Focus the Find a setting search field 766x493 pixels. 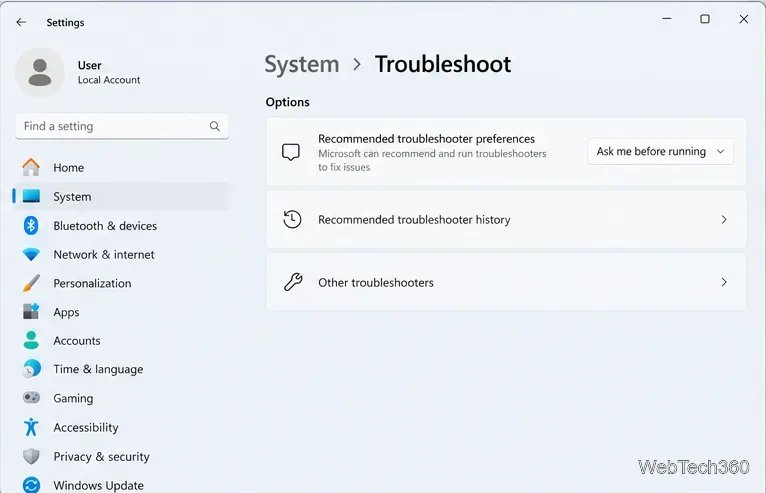122,126
